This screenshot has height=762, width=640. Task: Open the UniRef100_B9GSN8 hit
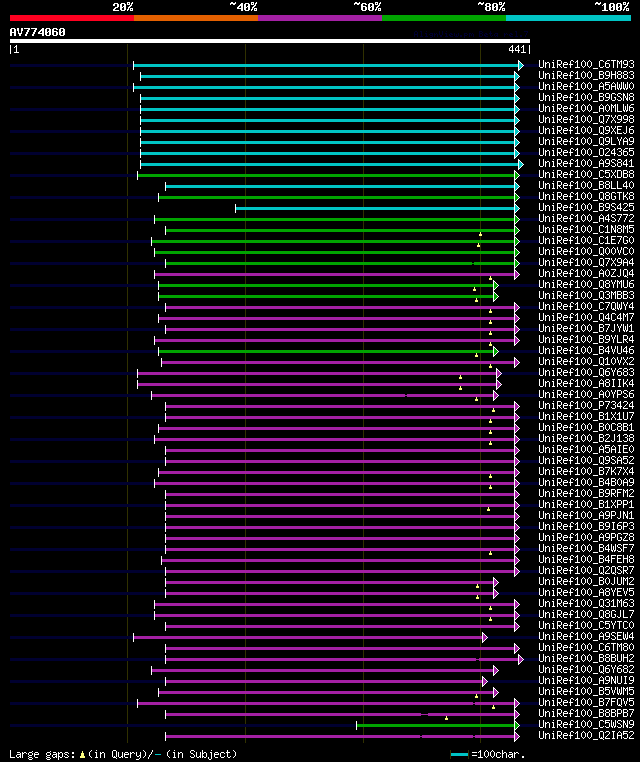click(586, 97)
